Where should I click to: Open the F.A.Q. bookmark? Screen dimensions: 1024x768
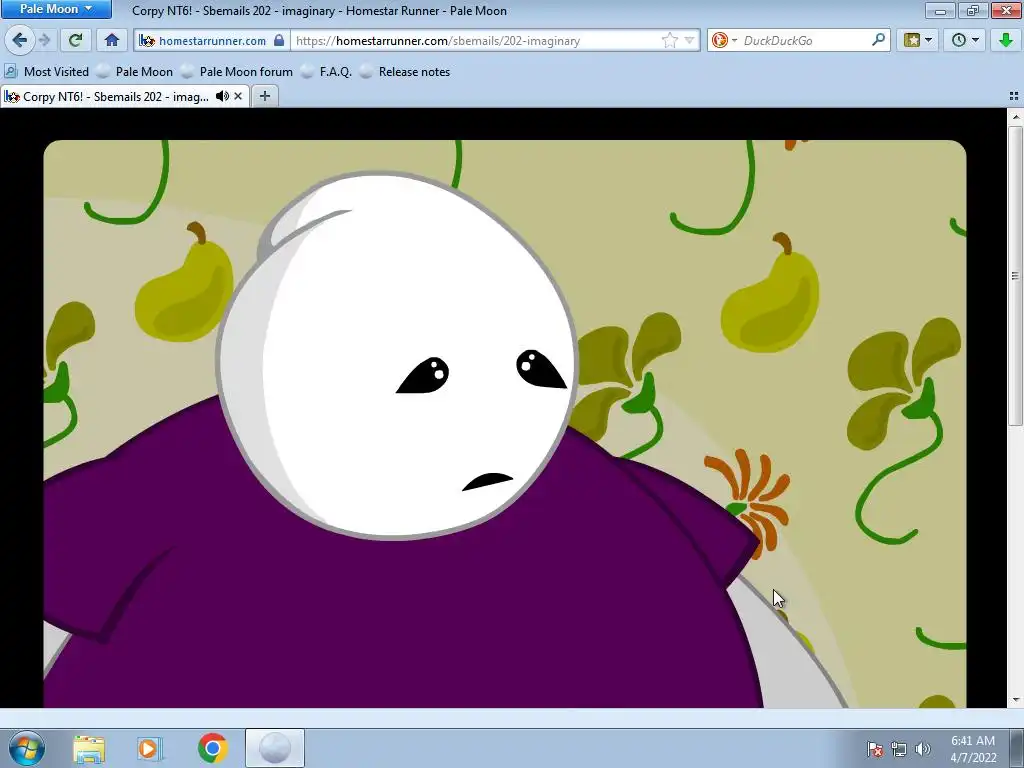327,72
